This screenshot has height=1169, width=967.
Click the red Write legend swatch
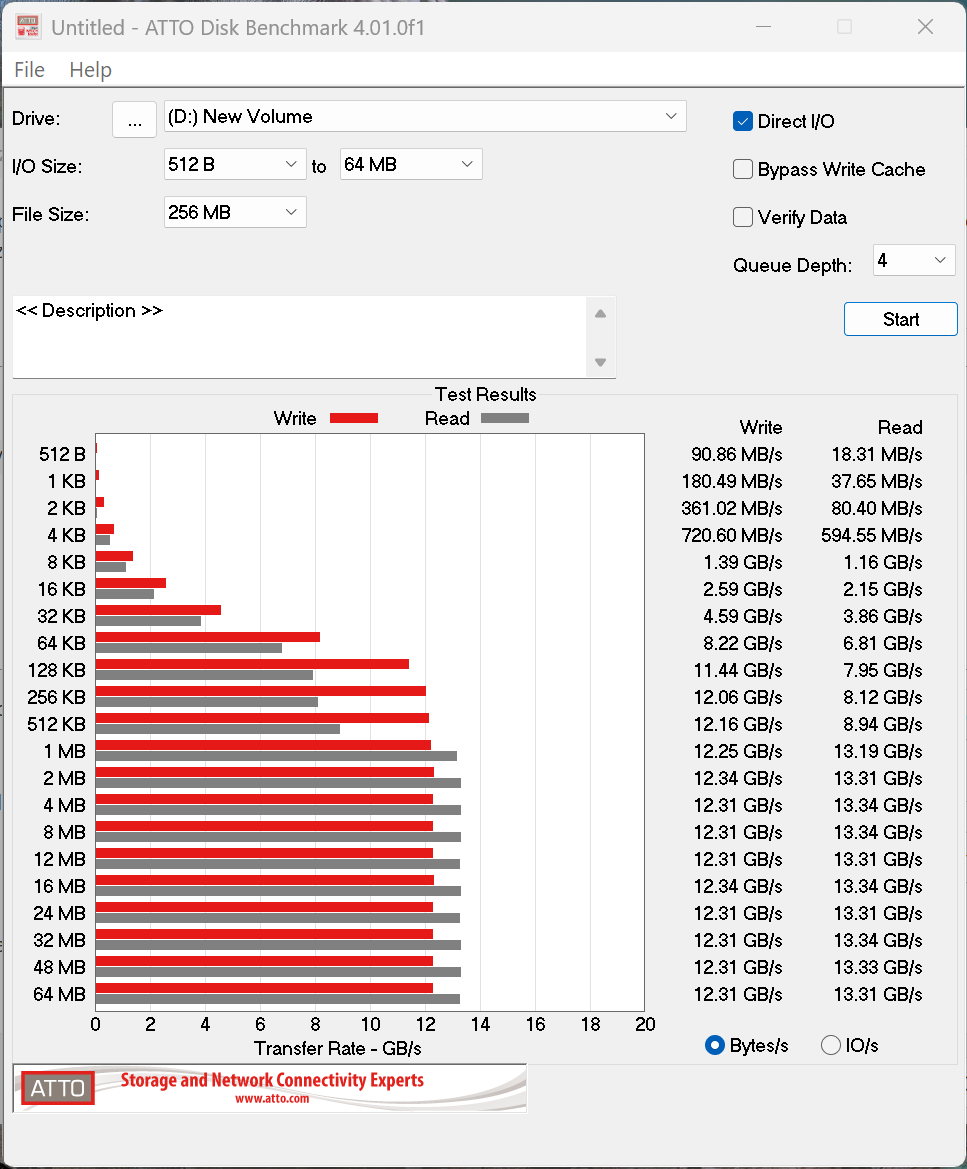coord(353,418)
